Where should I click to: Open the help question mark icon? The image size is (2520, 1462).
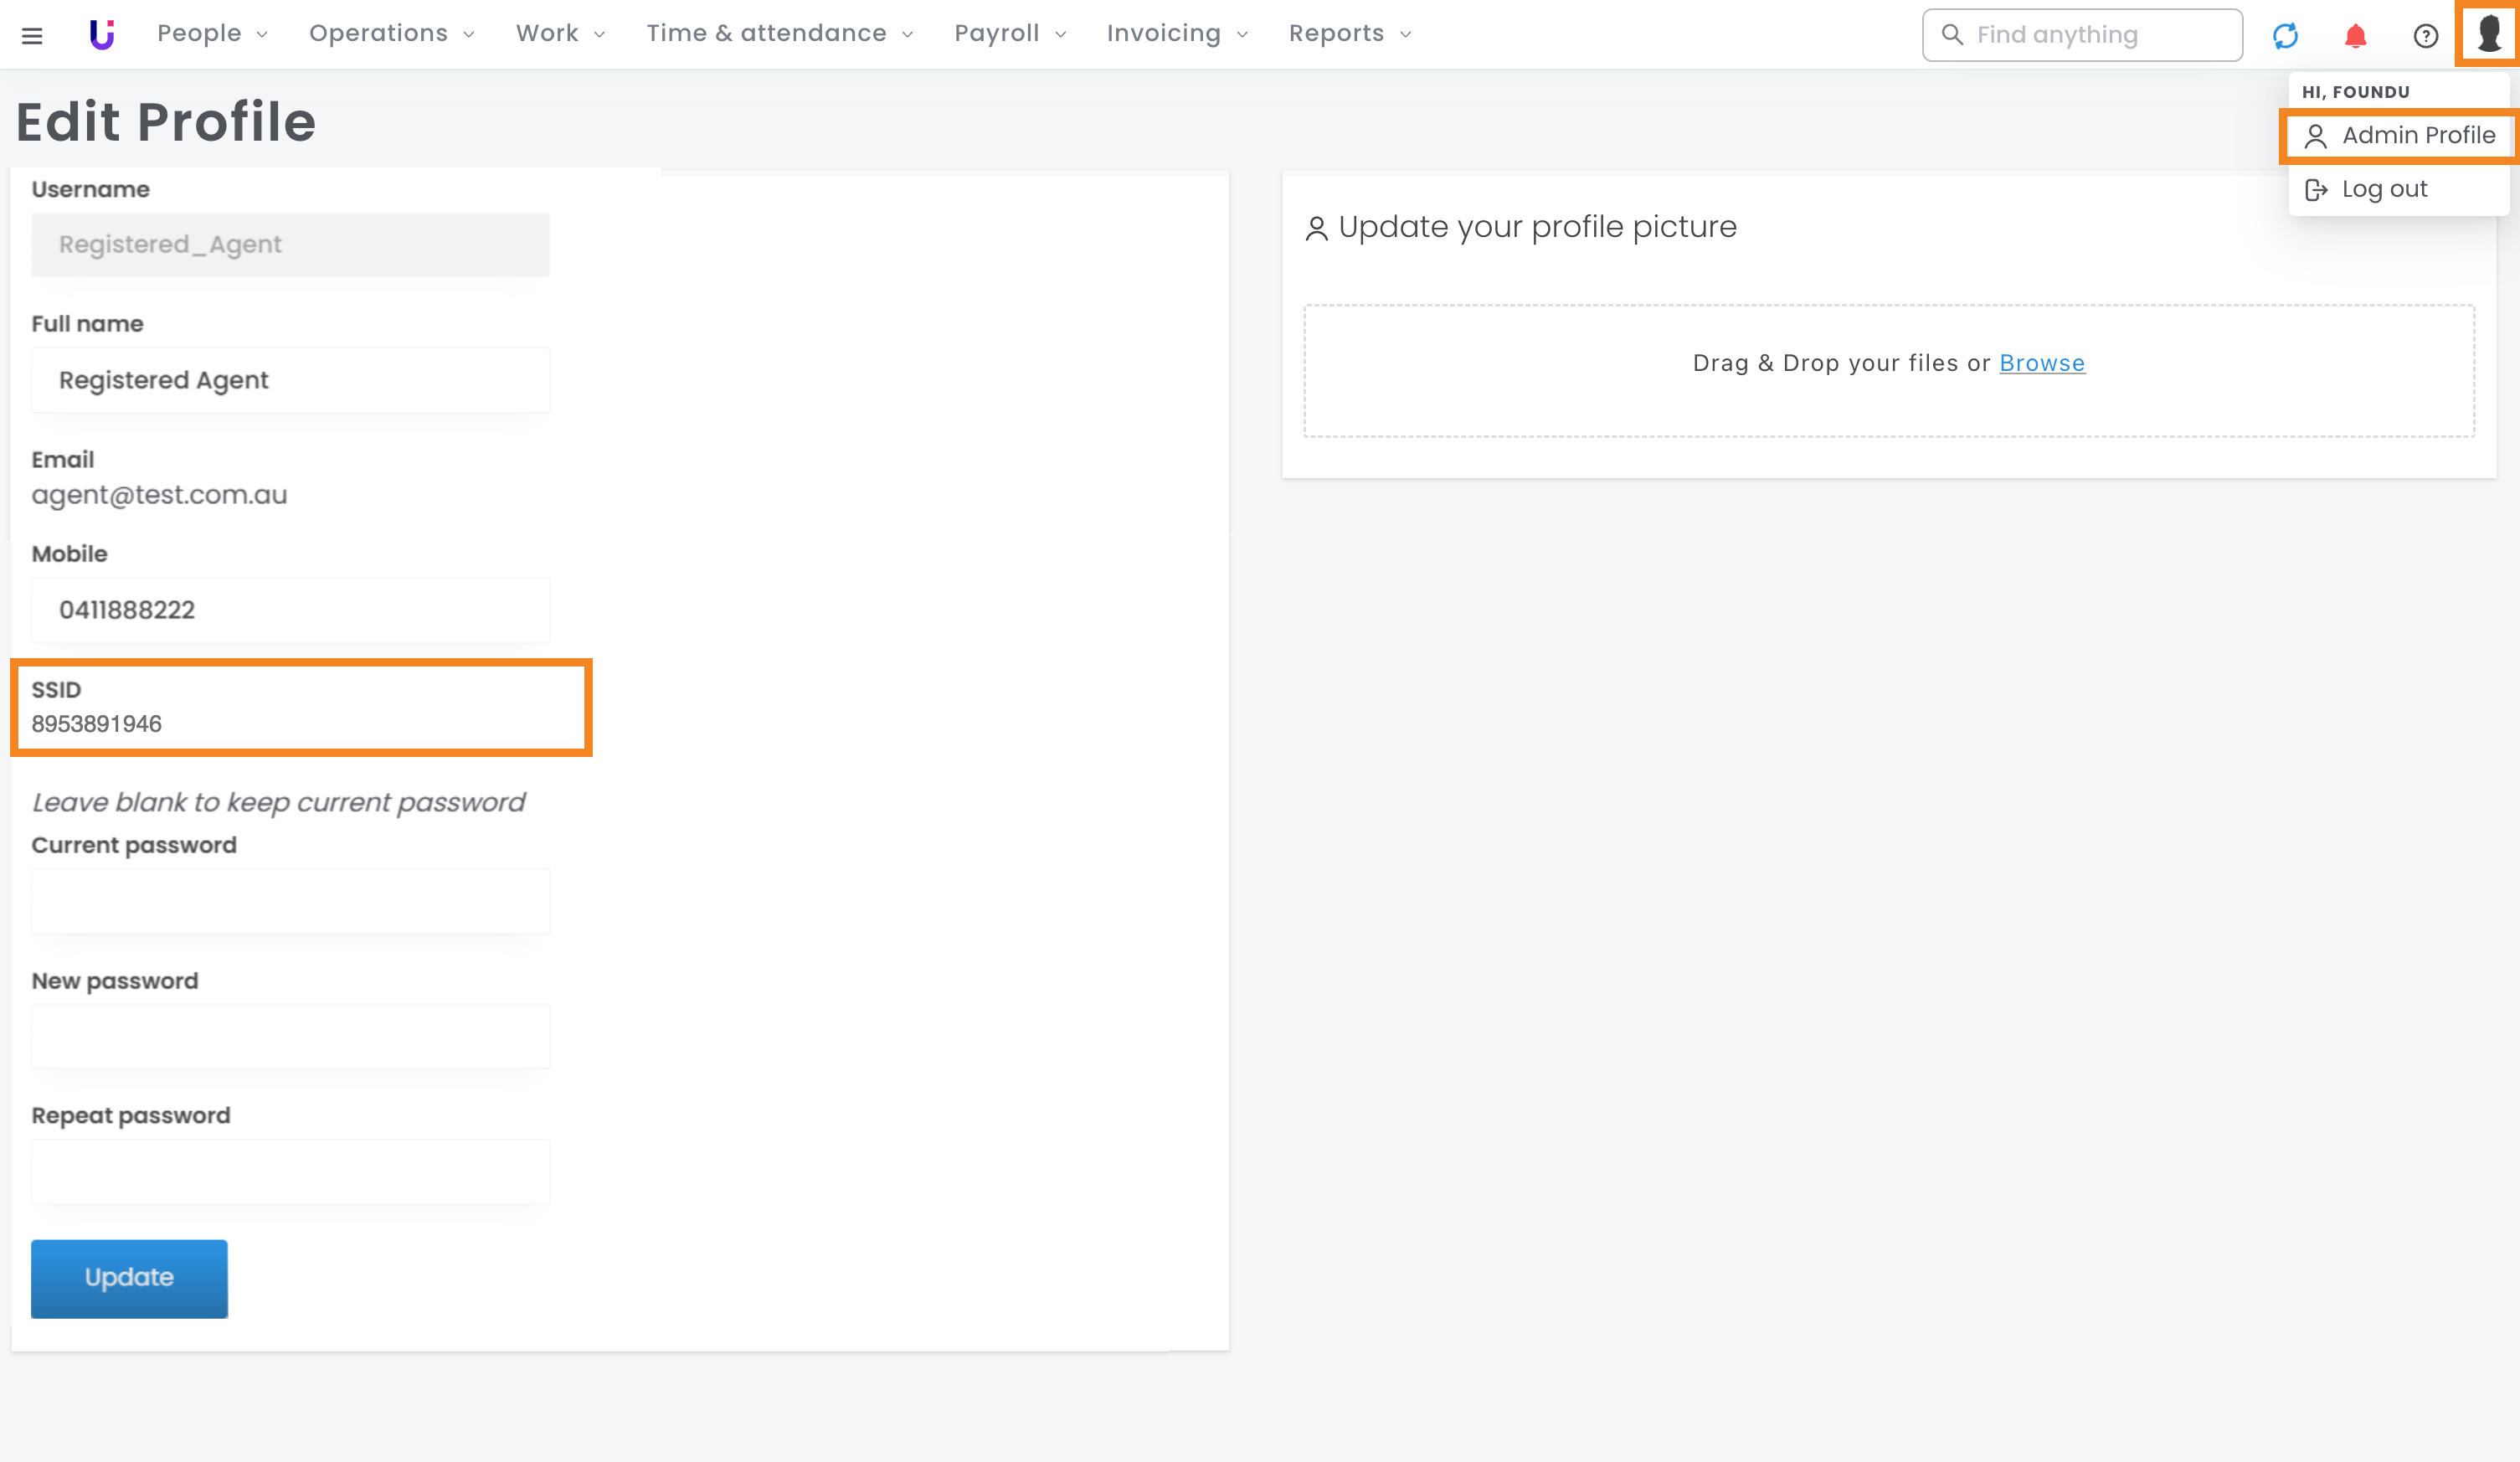pyautogui.click(x=2425, y=36)
